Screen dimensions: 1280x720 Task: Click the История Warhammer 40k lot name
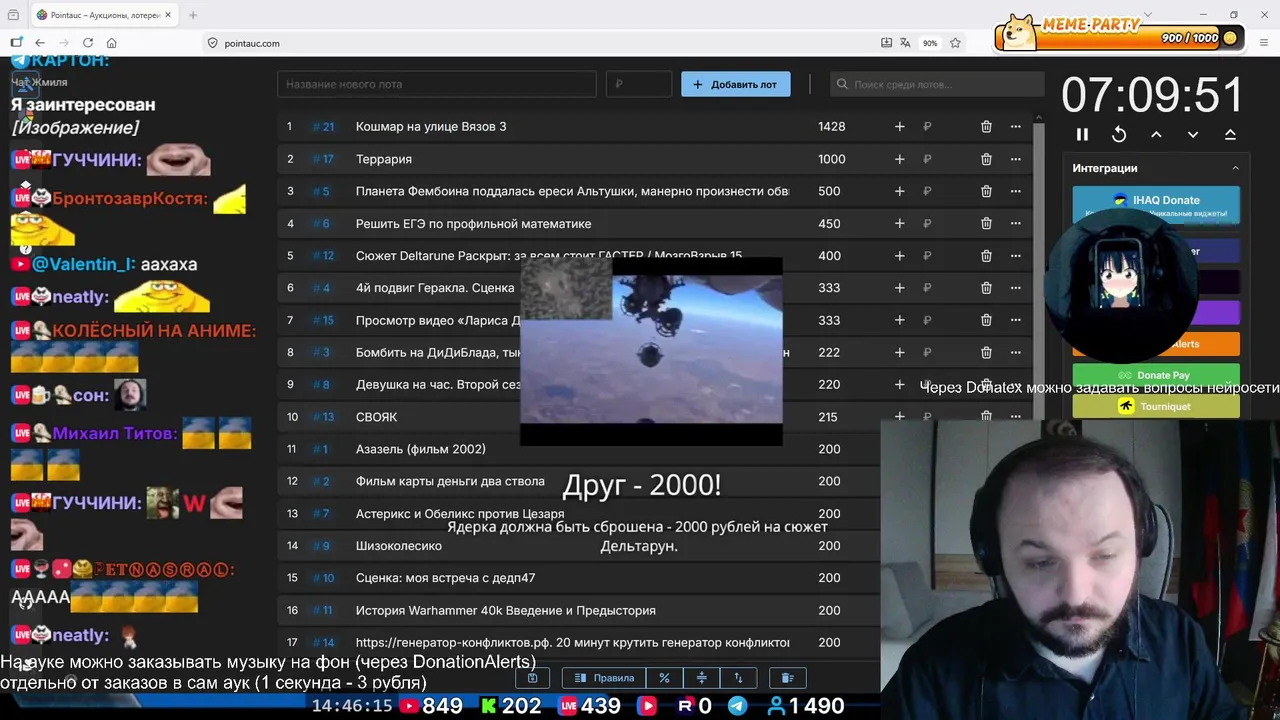[506, 610]
